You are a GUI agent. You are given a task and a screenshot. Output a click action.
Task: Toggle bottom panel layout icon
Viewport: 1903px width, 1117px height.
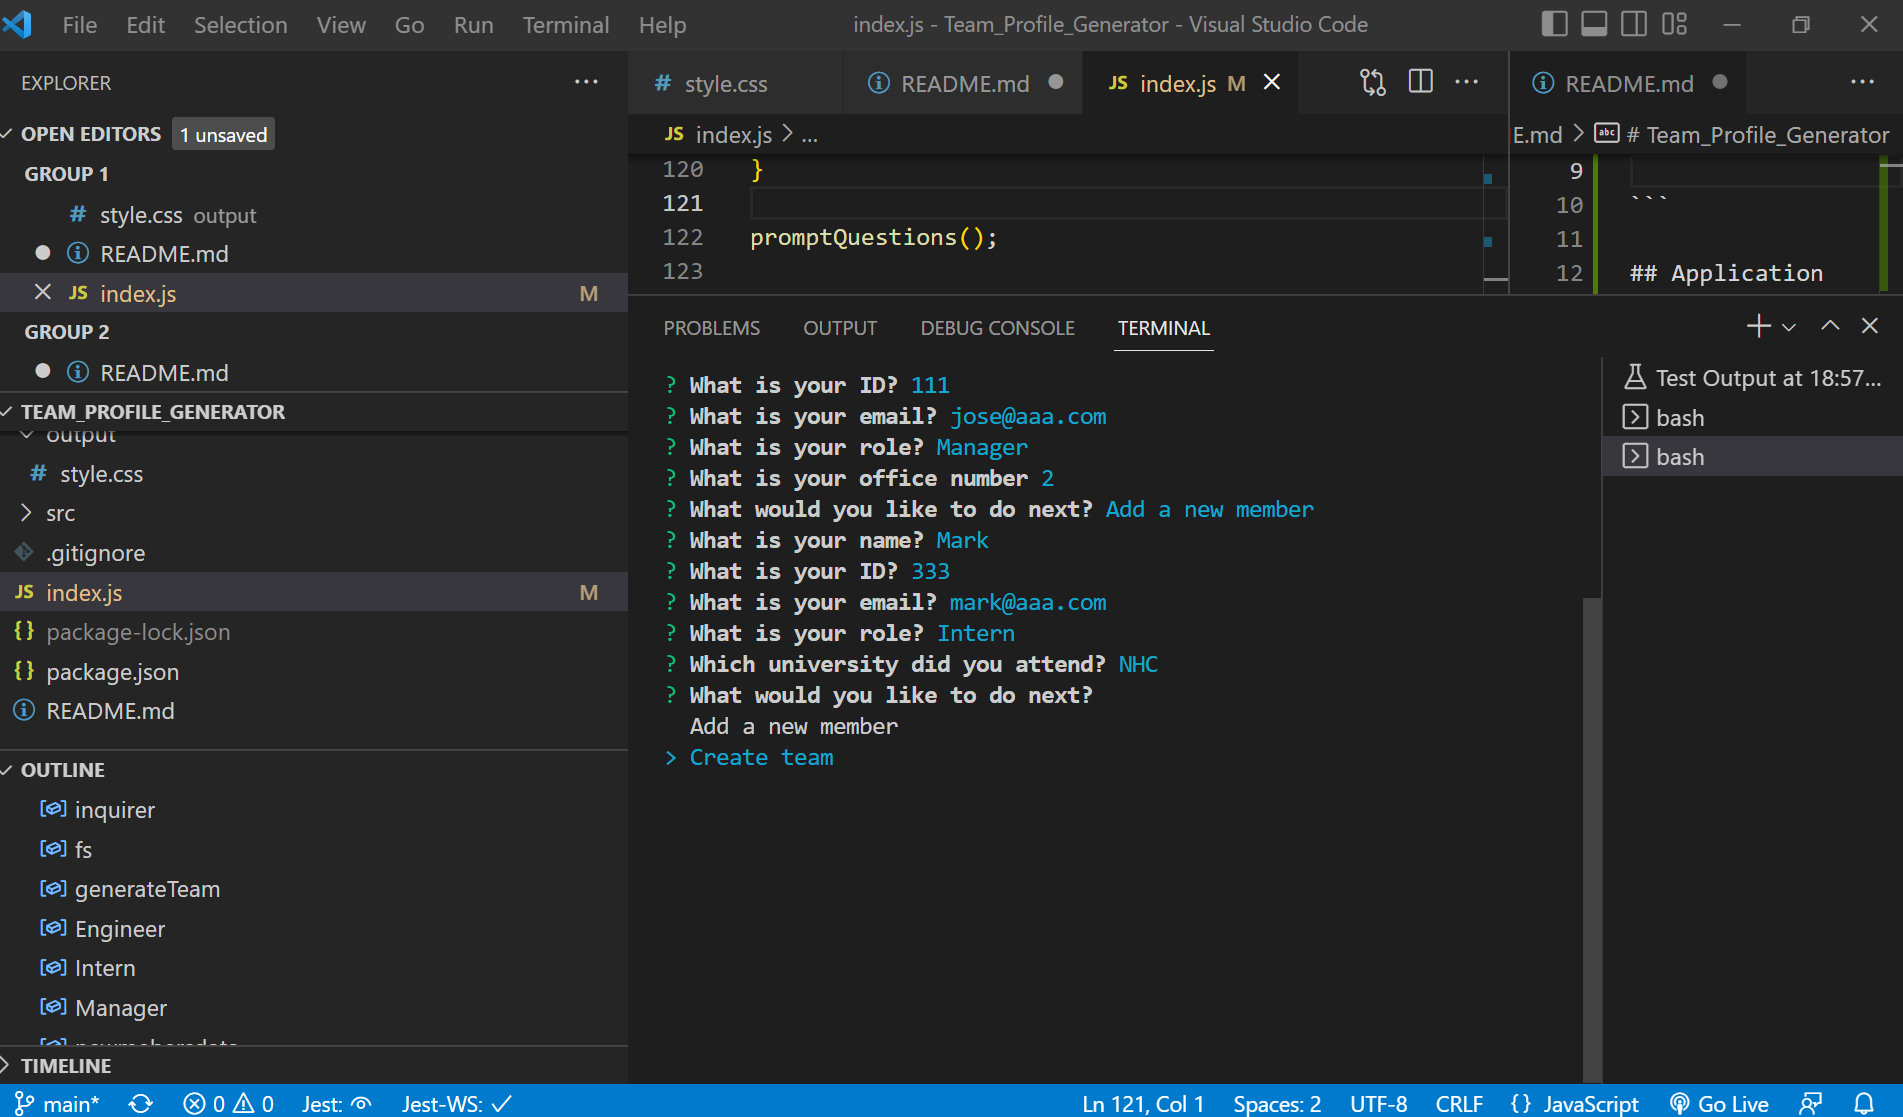[x=1594, y=24]
